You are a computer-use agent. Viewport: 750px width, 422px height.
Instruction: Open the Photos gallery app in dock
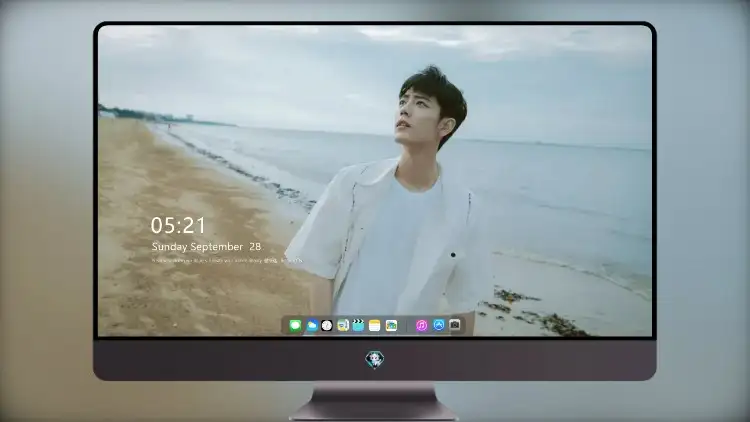coord(391,325)
